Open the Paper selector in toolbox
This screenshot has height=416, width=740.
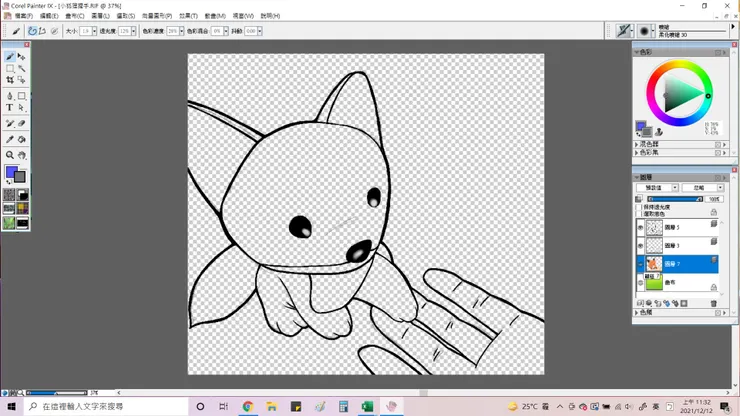pos(9,195)
